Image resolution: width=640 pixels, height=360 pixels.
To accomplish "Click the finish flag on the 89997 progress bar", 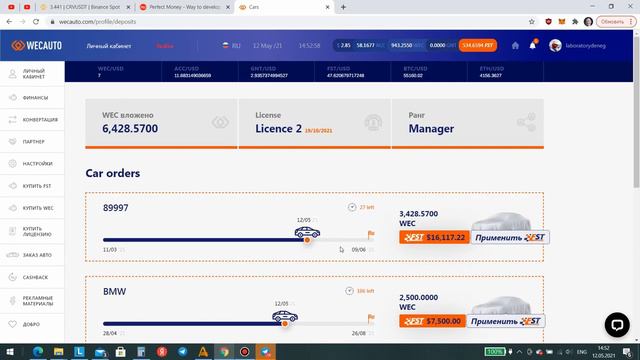I will 371,235.
